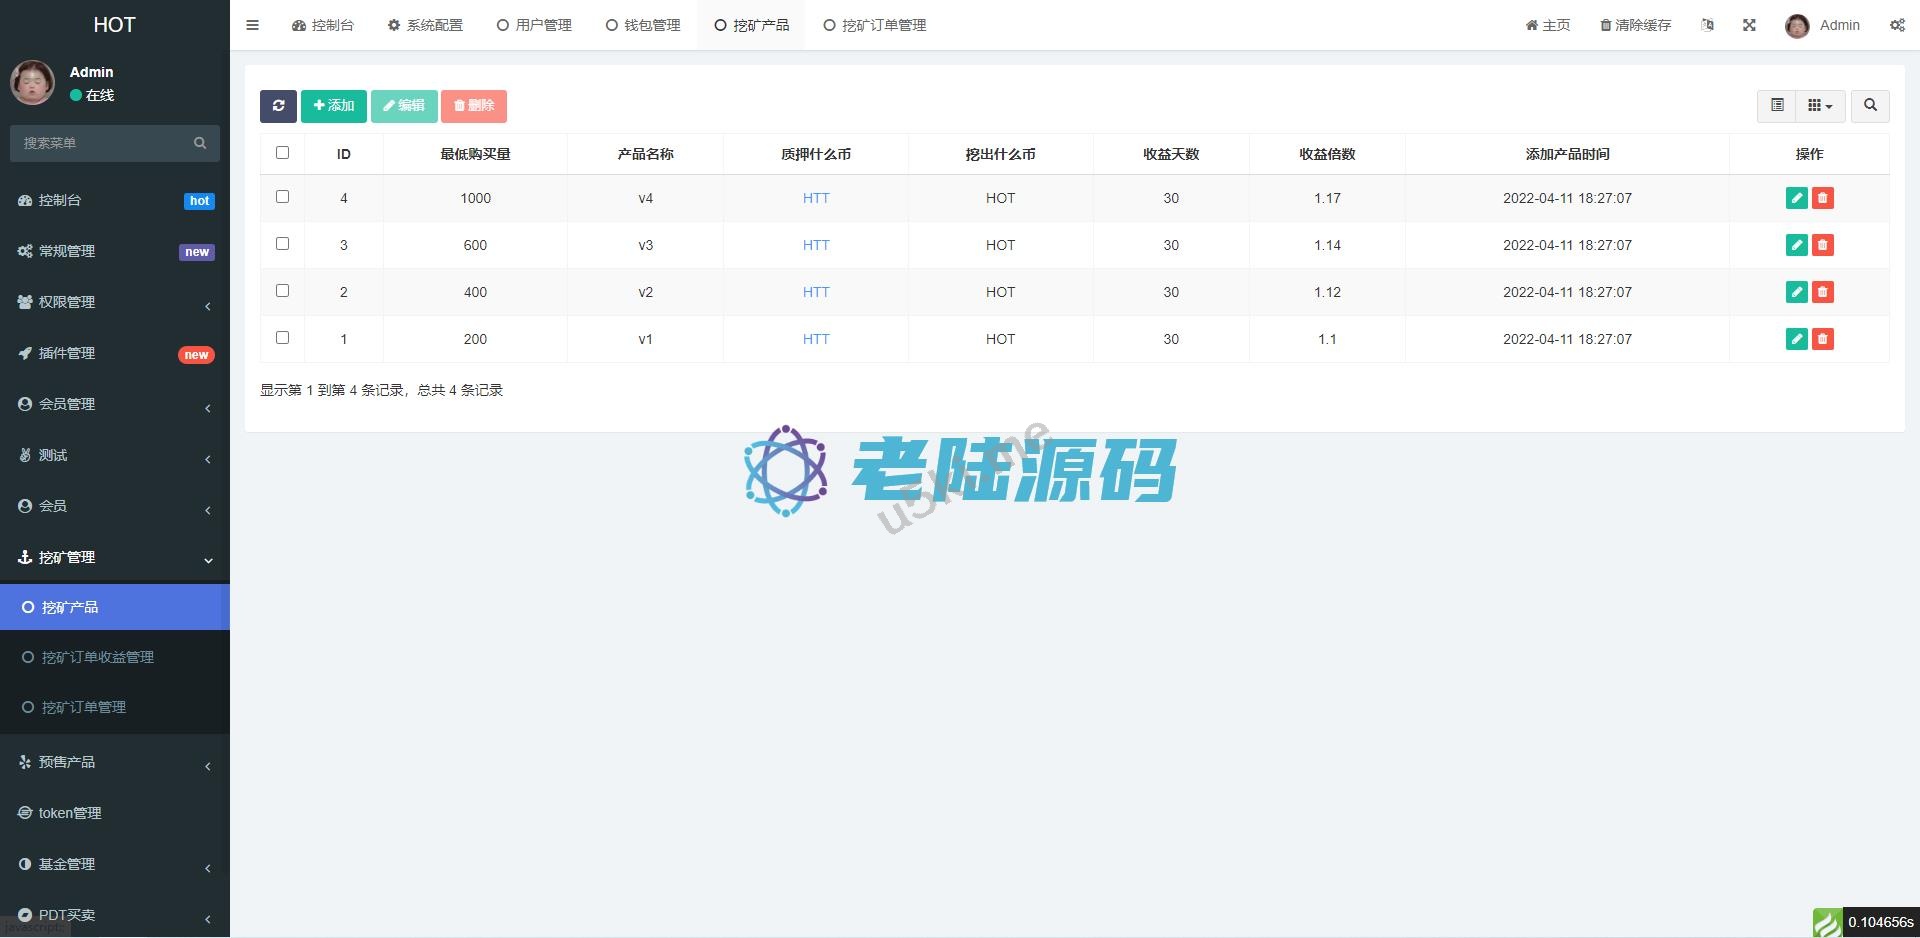The height and width of the screenshot is (938, 1920).
Task: Click the red delete icon for row v1
Action: tap(1823, 339)
